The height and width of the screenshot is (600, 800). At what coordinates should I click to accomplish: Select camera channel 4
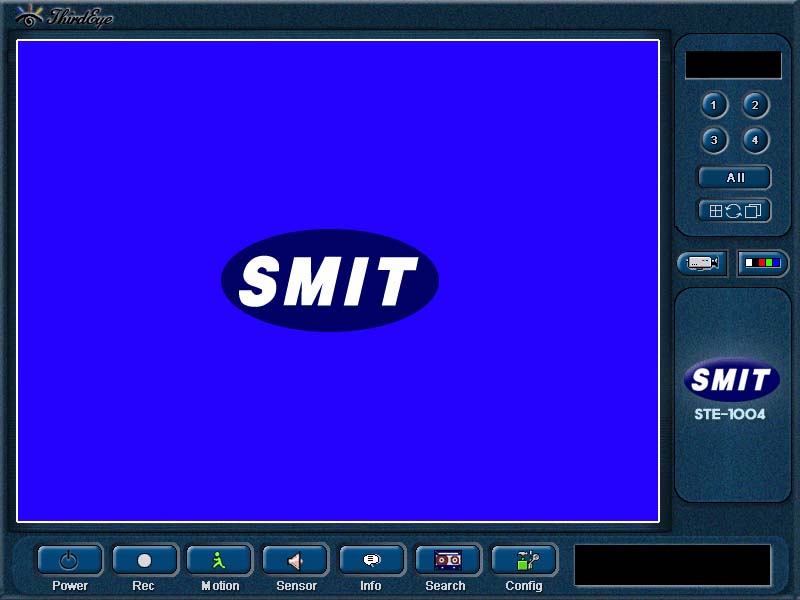coord(755,140)
